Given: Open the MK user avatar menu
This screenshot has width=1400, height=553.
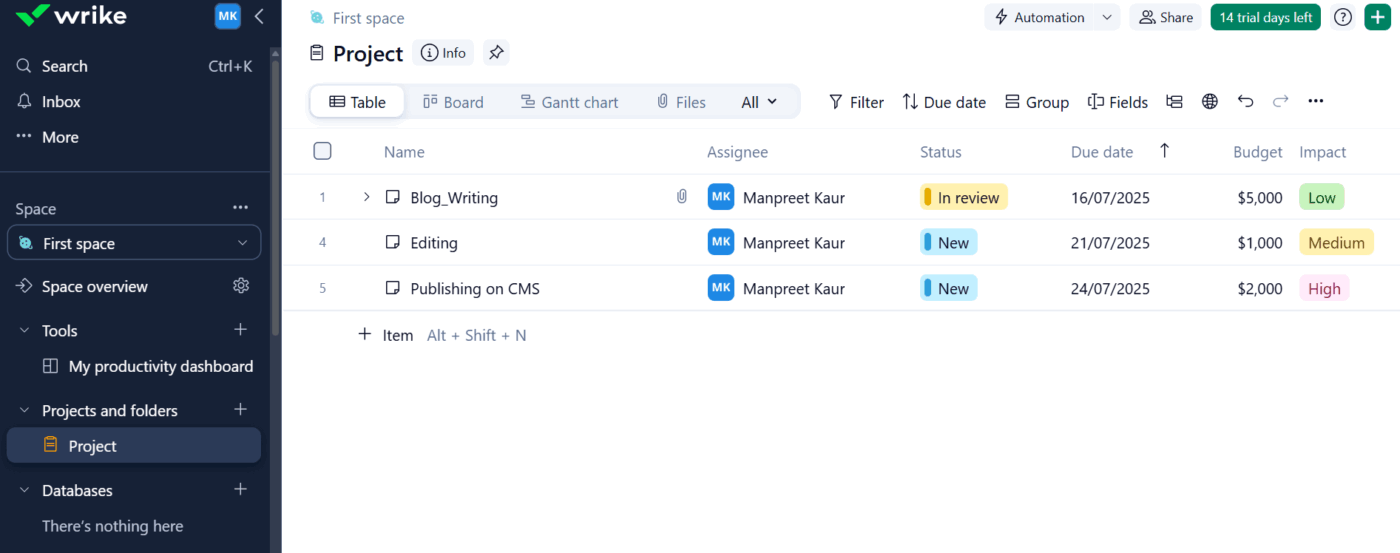Looking at the screenshot, I should (228, 16).
